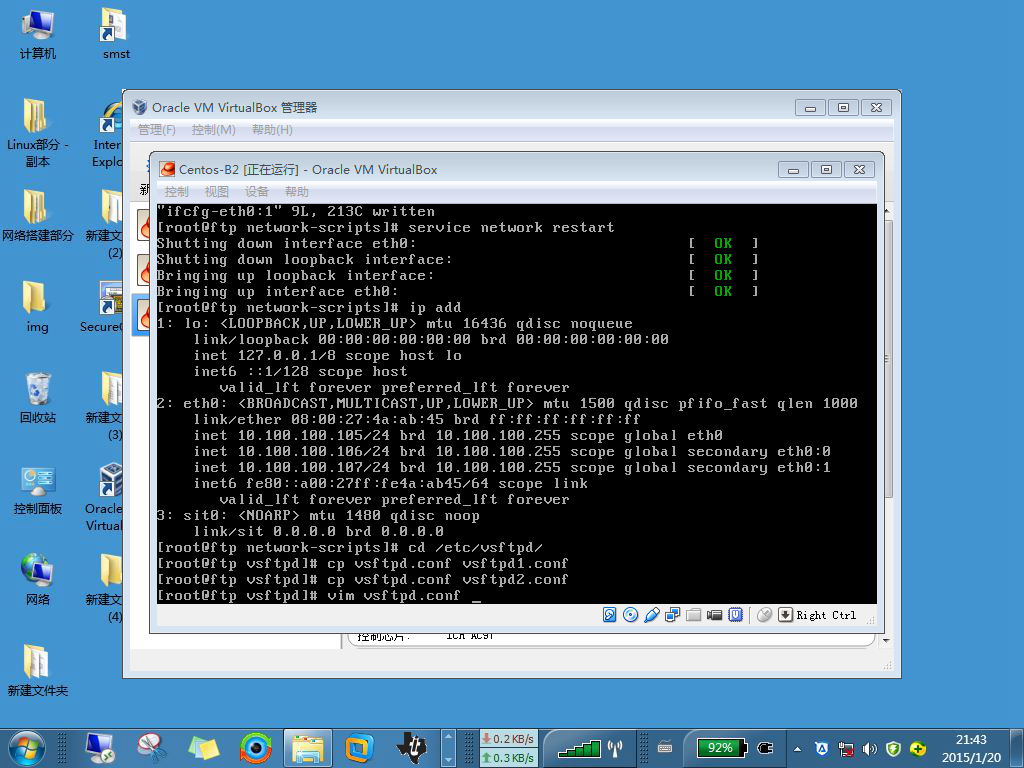The height and width of the screenshot is (768, 1024).
Task: Click the host key down-arrow indicator
Action: point(785,615)
